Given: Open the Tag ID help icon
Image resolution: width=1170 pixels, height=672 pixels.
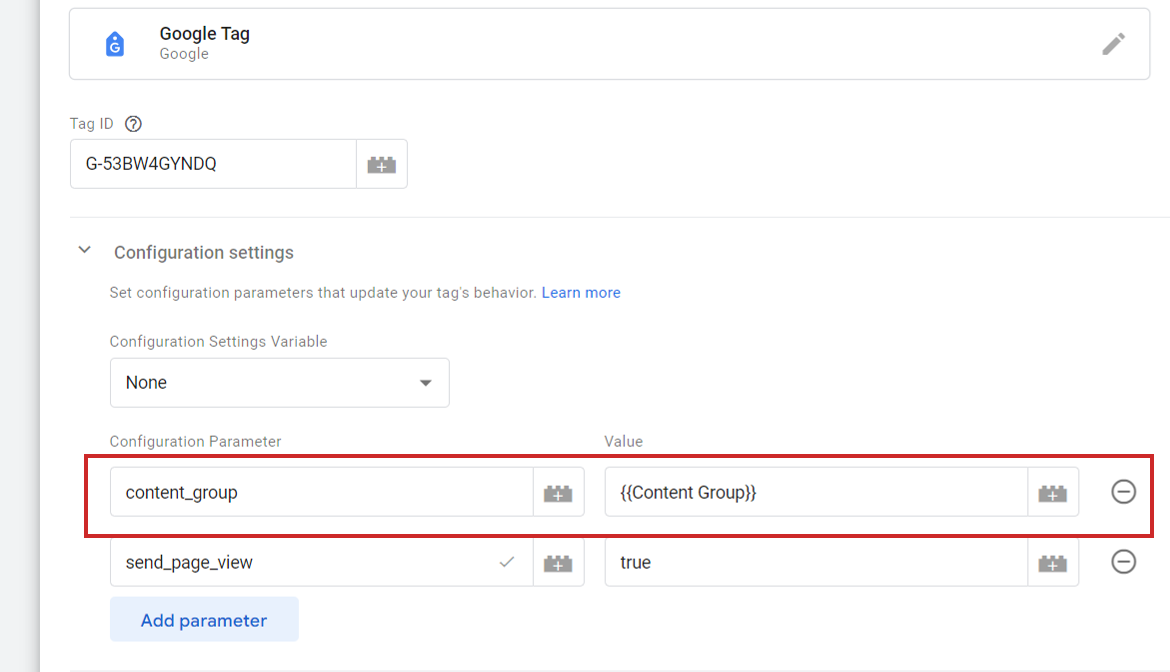Looking at the screenshot, I should coord(134,123).
